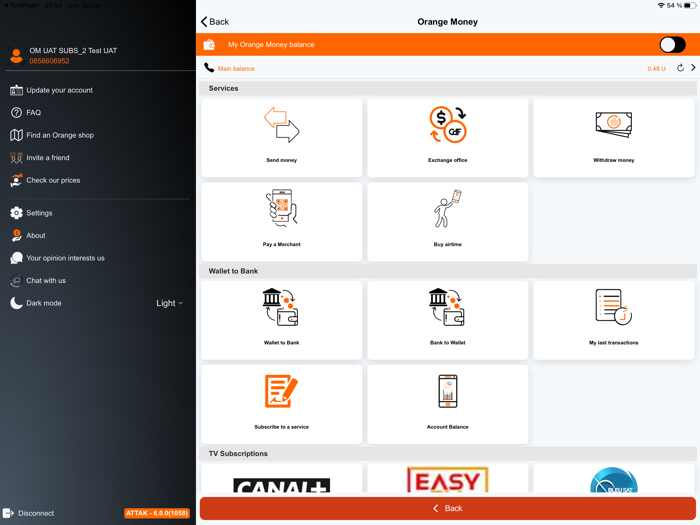Screen dimensions: 700x525
Task: Click the Wi-Fi icon in status bar
Action: 661,5
